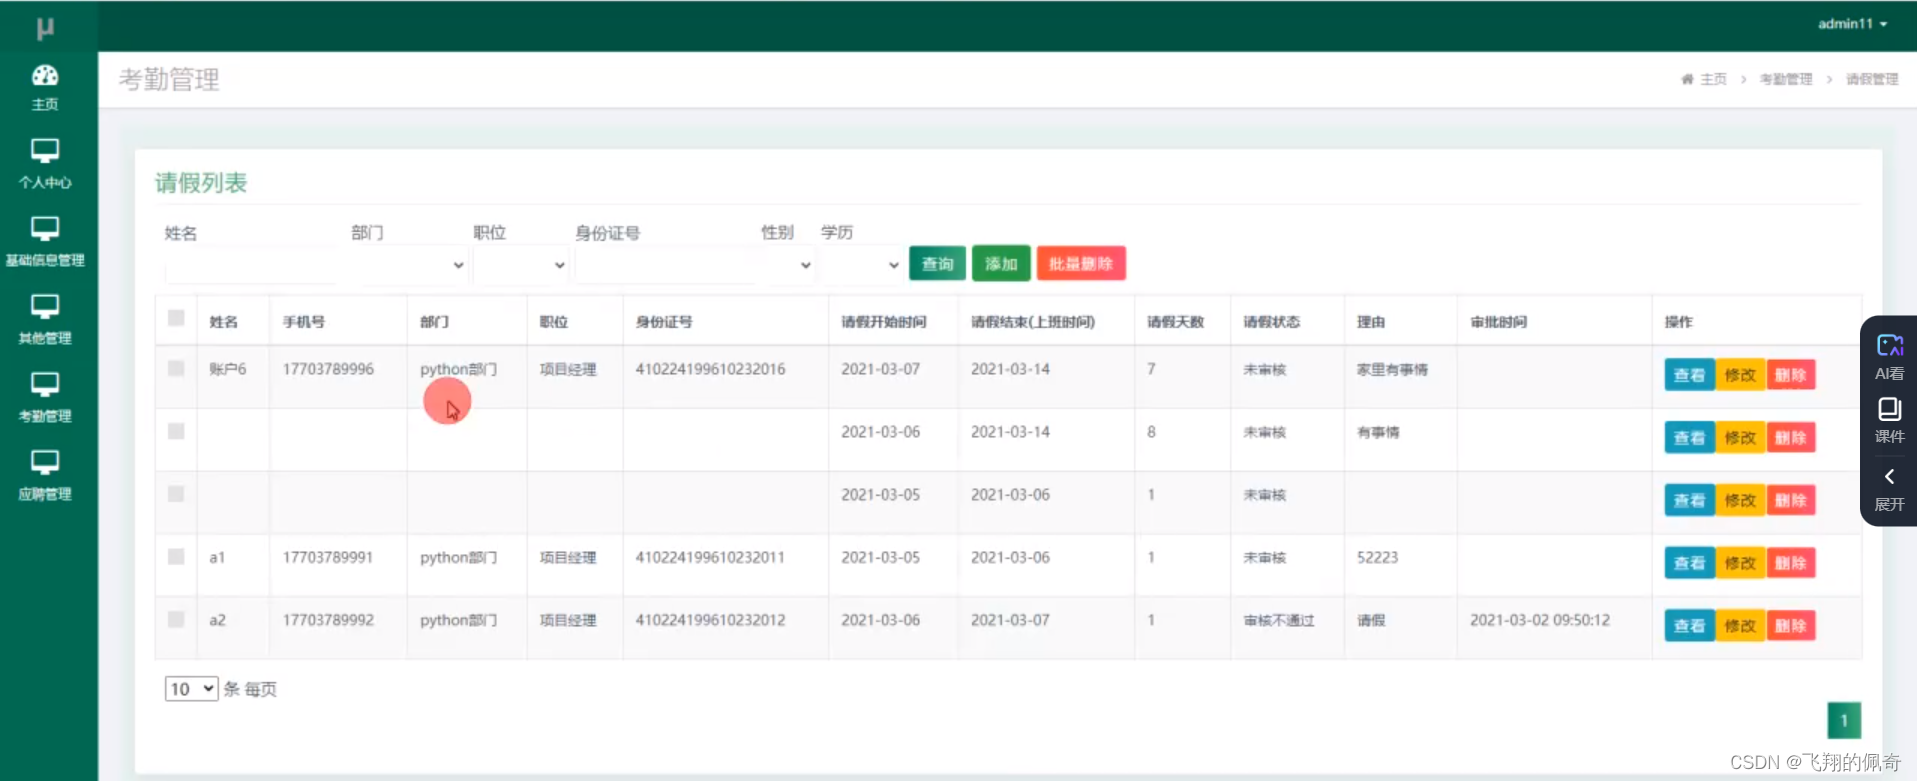Open the rows-per-page dropdown showing 10
Screen dimensions: 1917x781
click(x=191, y=688)
